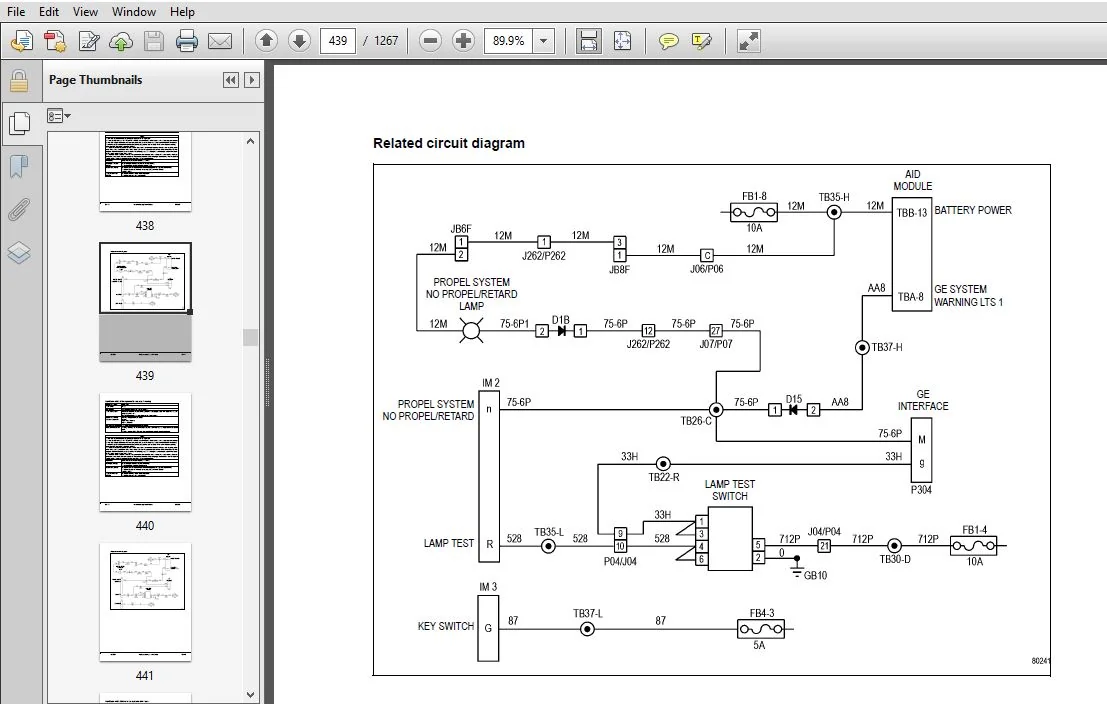
Task: Select the page 439 thumbnail
Action: (x=145, y=302)
